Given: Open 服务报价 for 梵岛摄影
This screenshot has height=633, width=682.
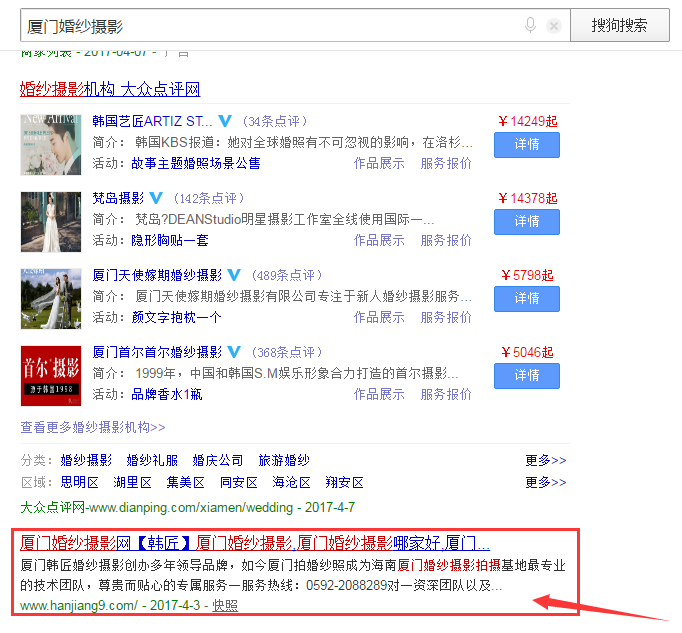Looking at the screenshot, I should coord(446,240).
